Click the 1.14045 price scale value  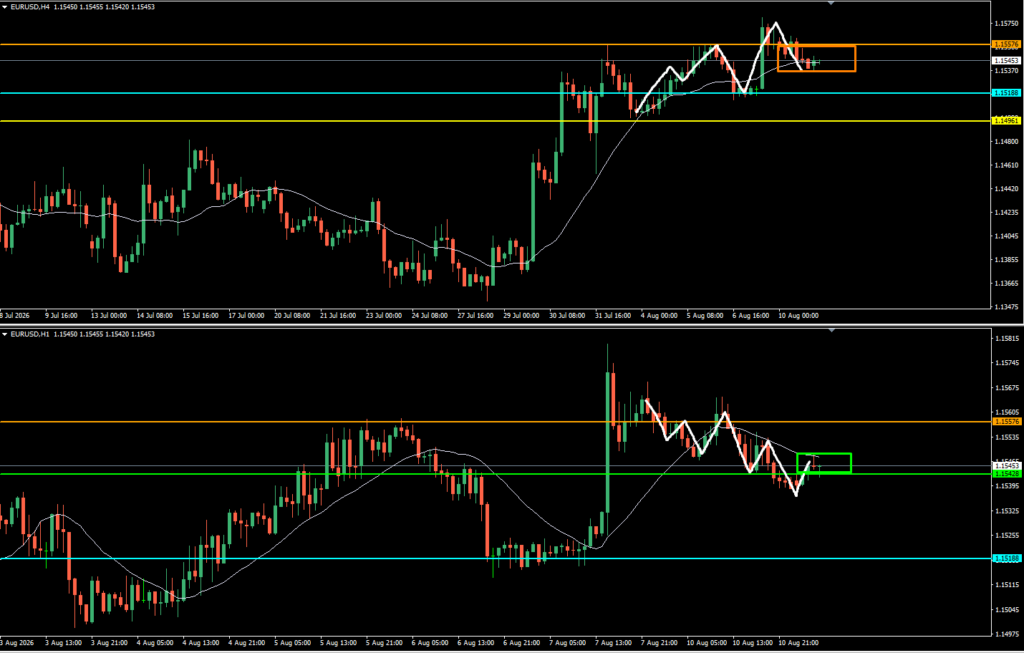(1006, 236)
